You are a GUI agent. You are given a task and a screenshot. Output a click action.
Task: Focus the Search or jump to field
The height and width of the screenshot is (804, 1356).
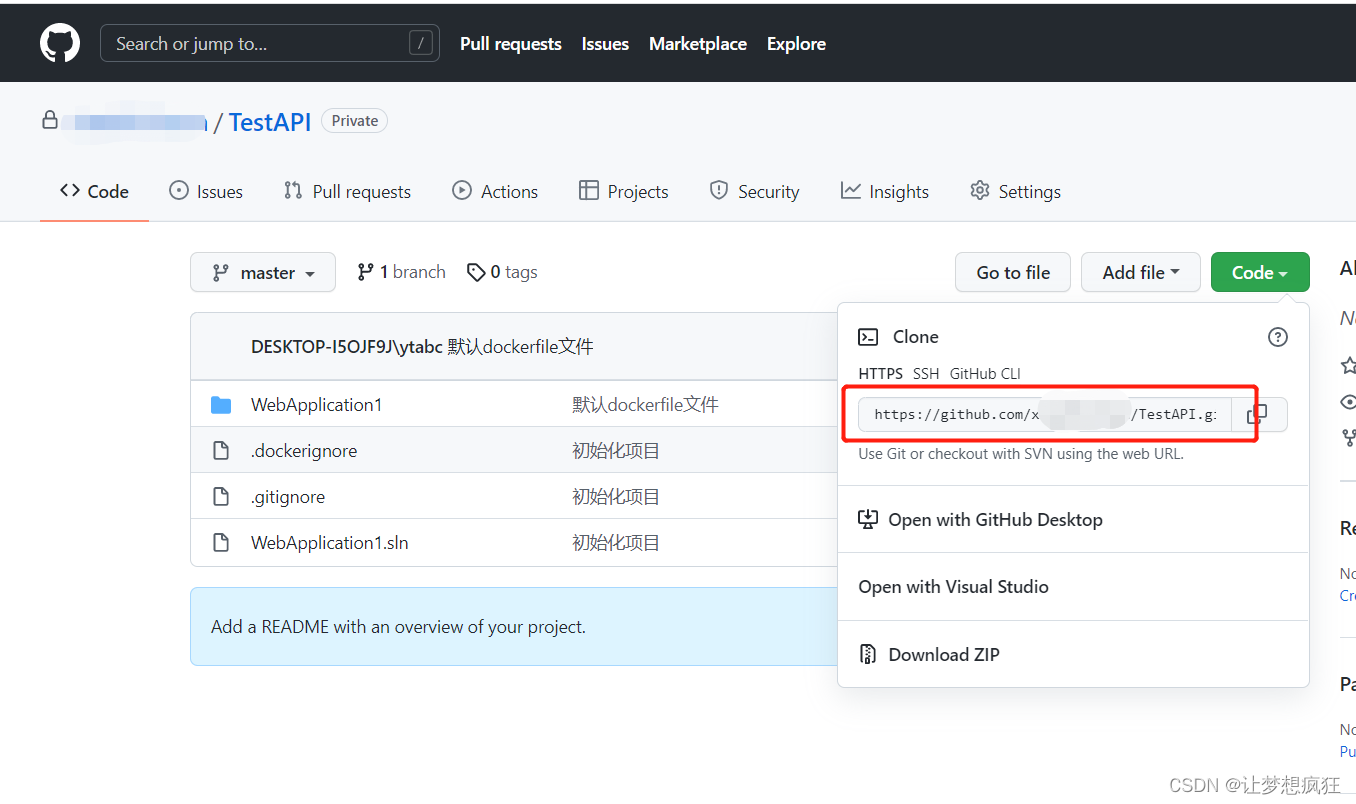[270, 43]
